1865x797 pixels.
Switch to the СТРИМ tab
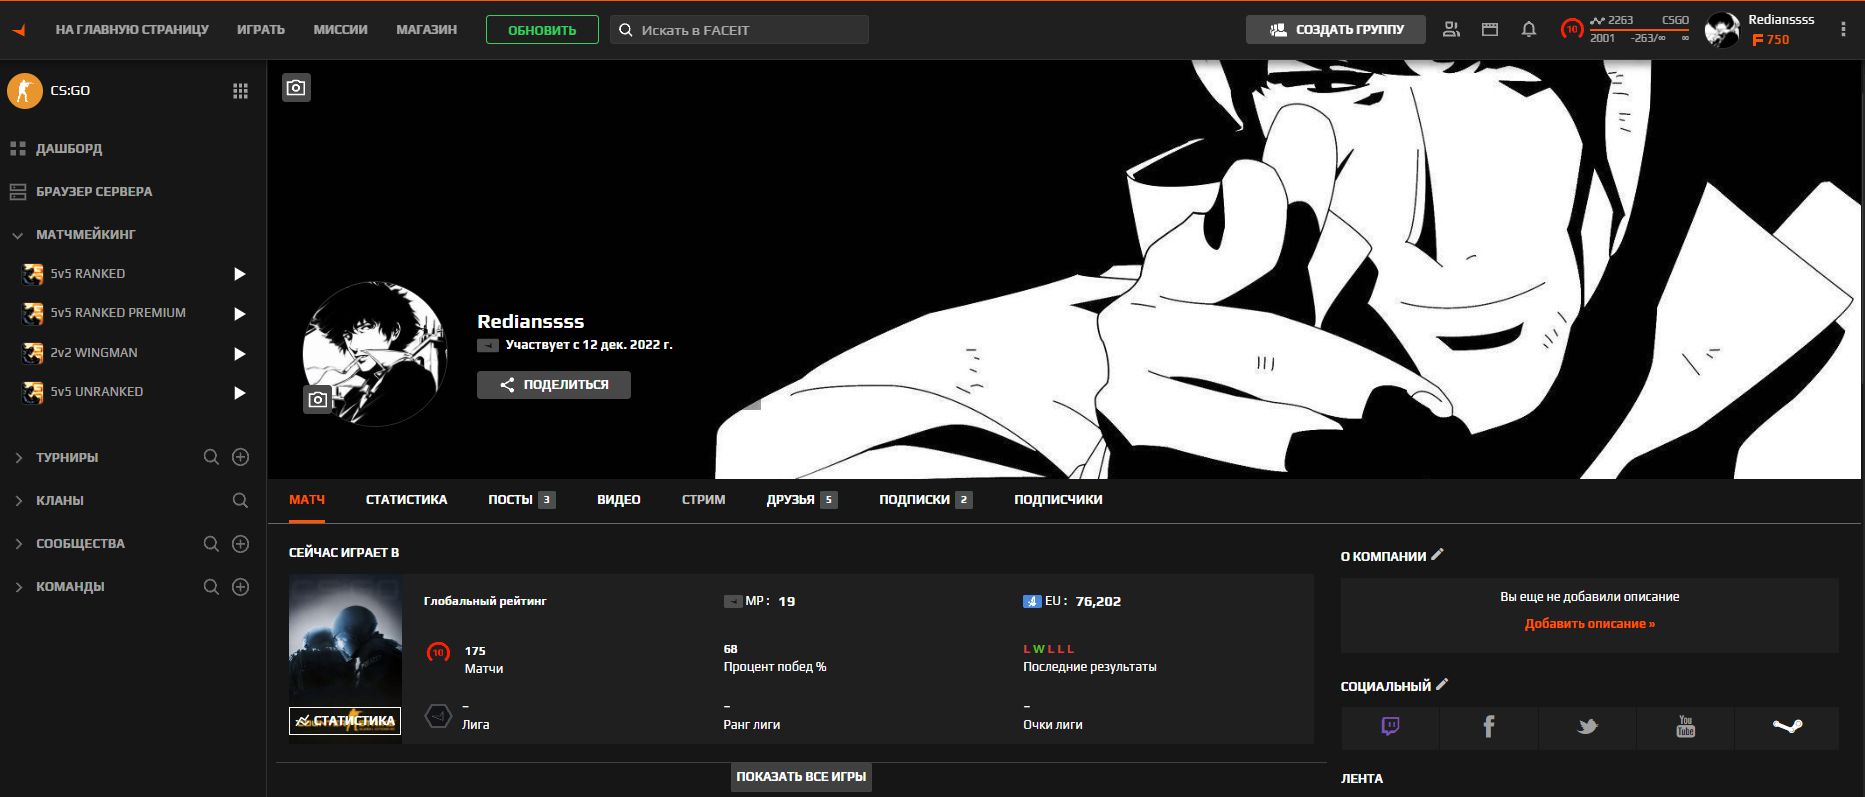[704, 500]
